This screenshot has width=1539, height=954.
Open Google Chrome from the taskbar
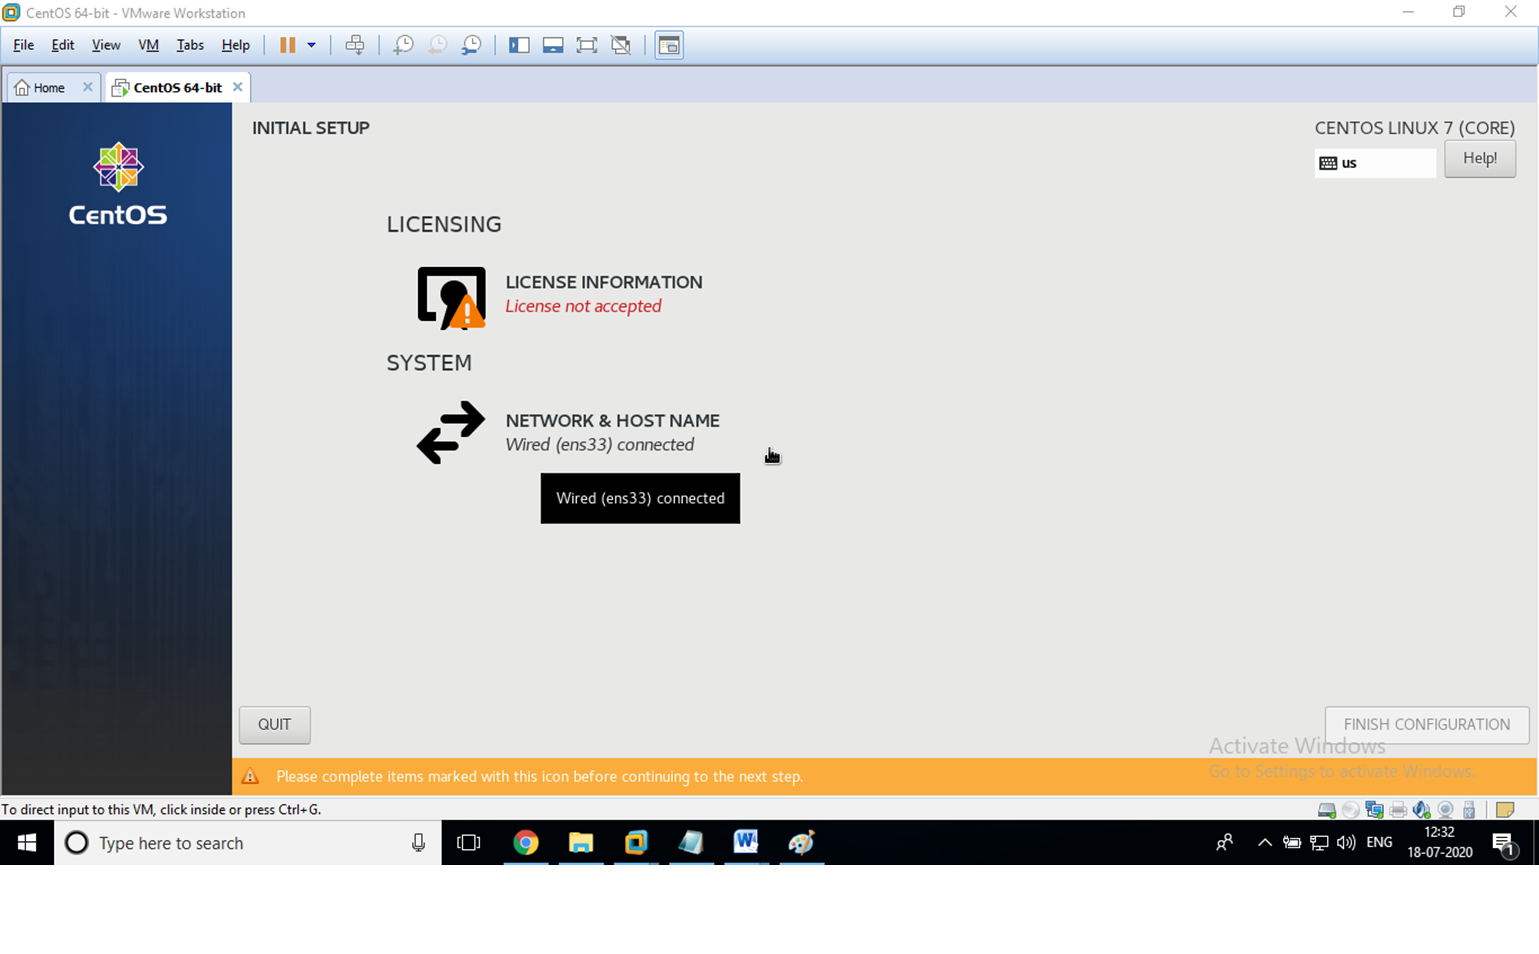[526, 842]
